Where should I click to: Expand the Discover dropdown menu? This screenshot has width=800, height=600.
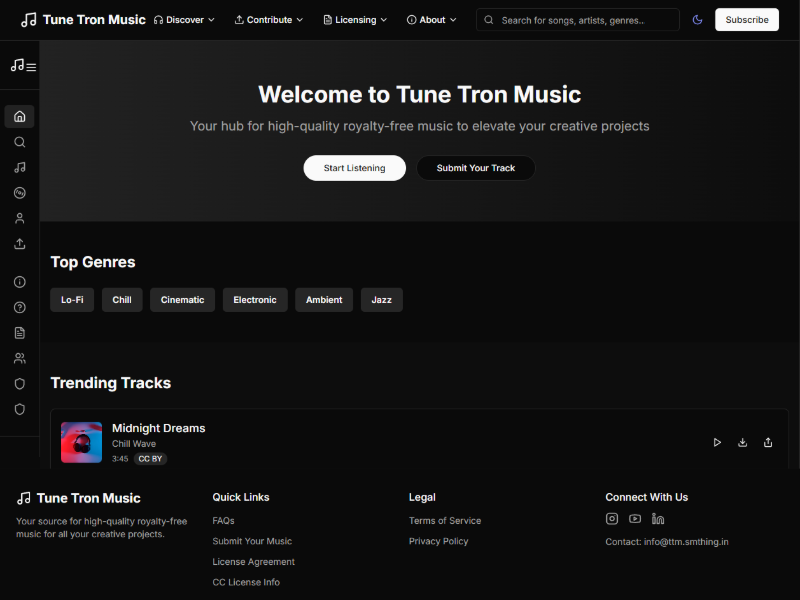184,20
